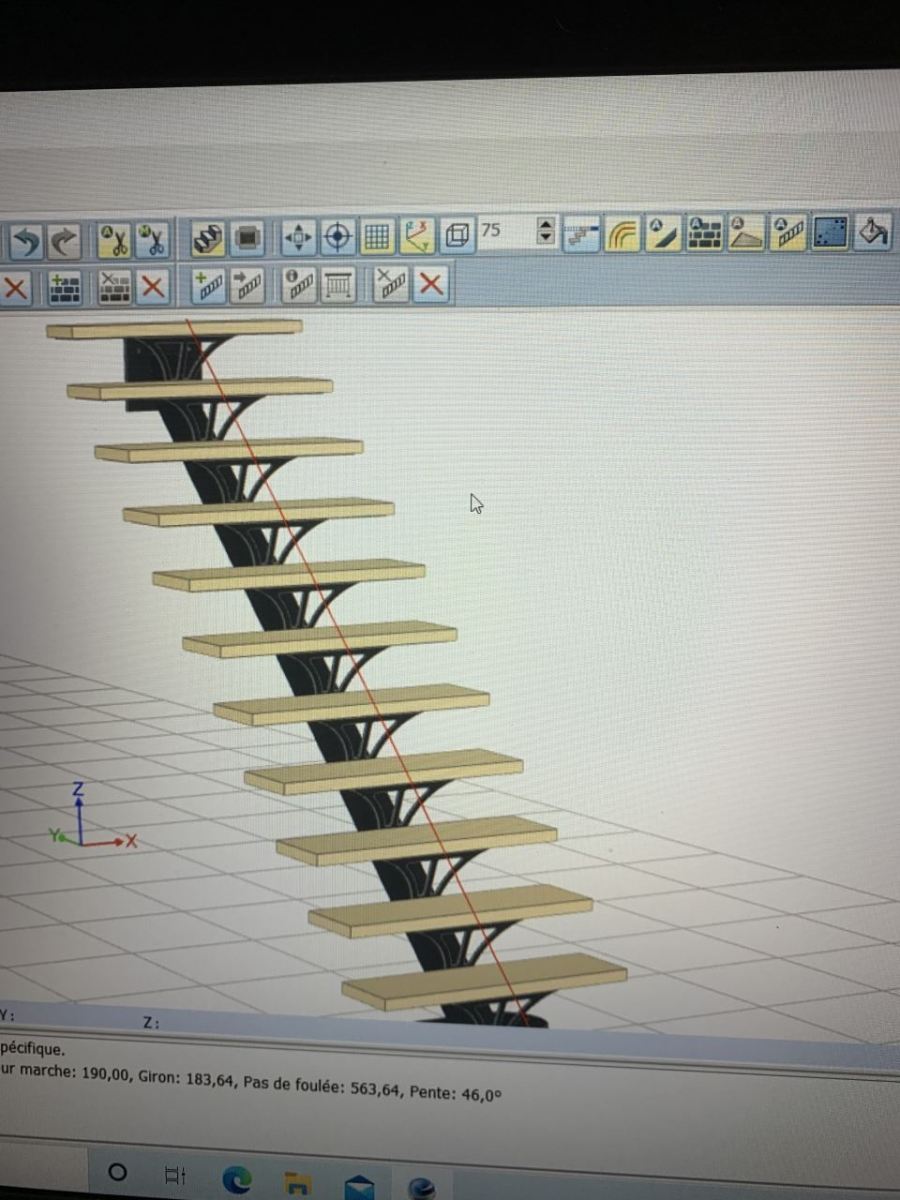Activate the pan arrows tool
Screen dimensions: 900x1200
(298, 238)
